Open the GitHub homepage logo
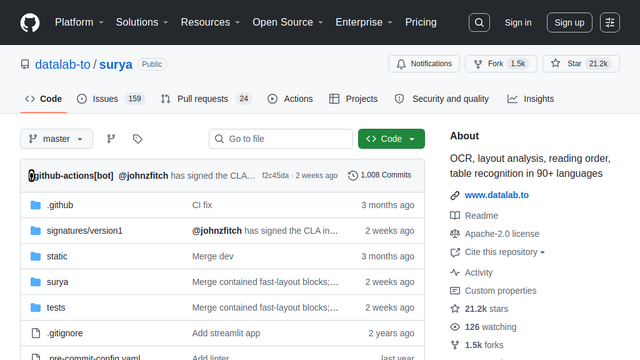This screenshot has width=640, height=360. [30, 22]
